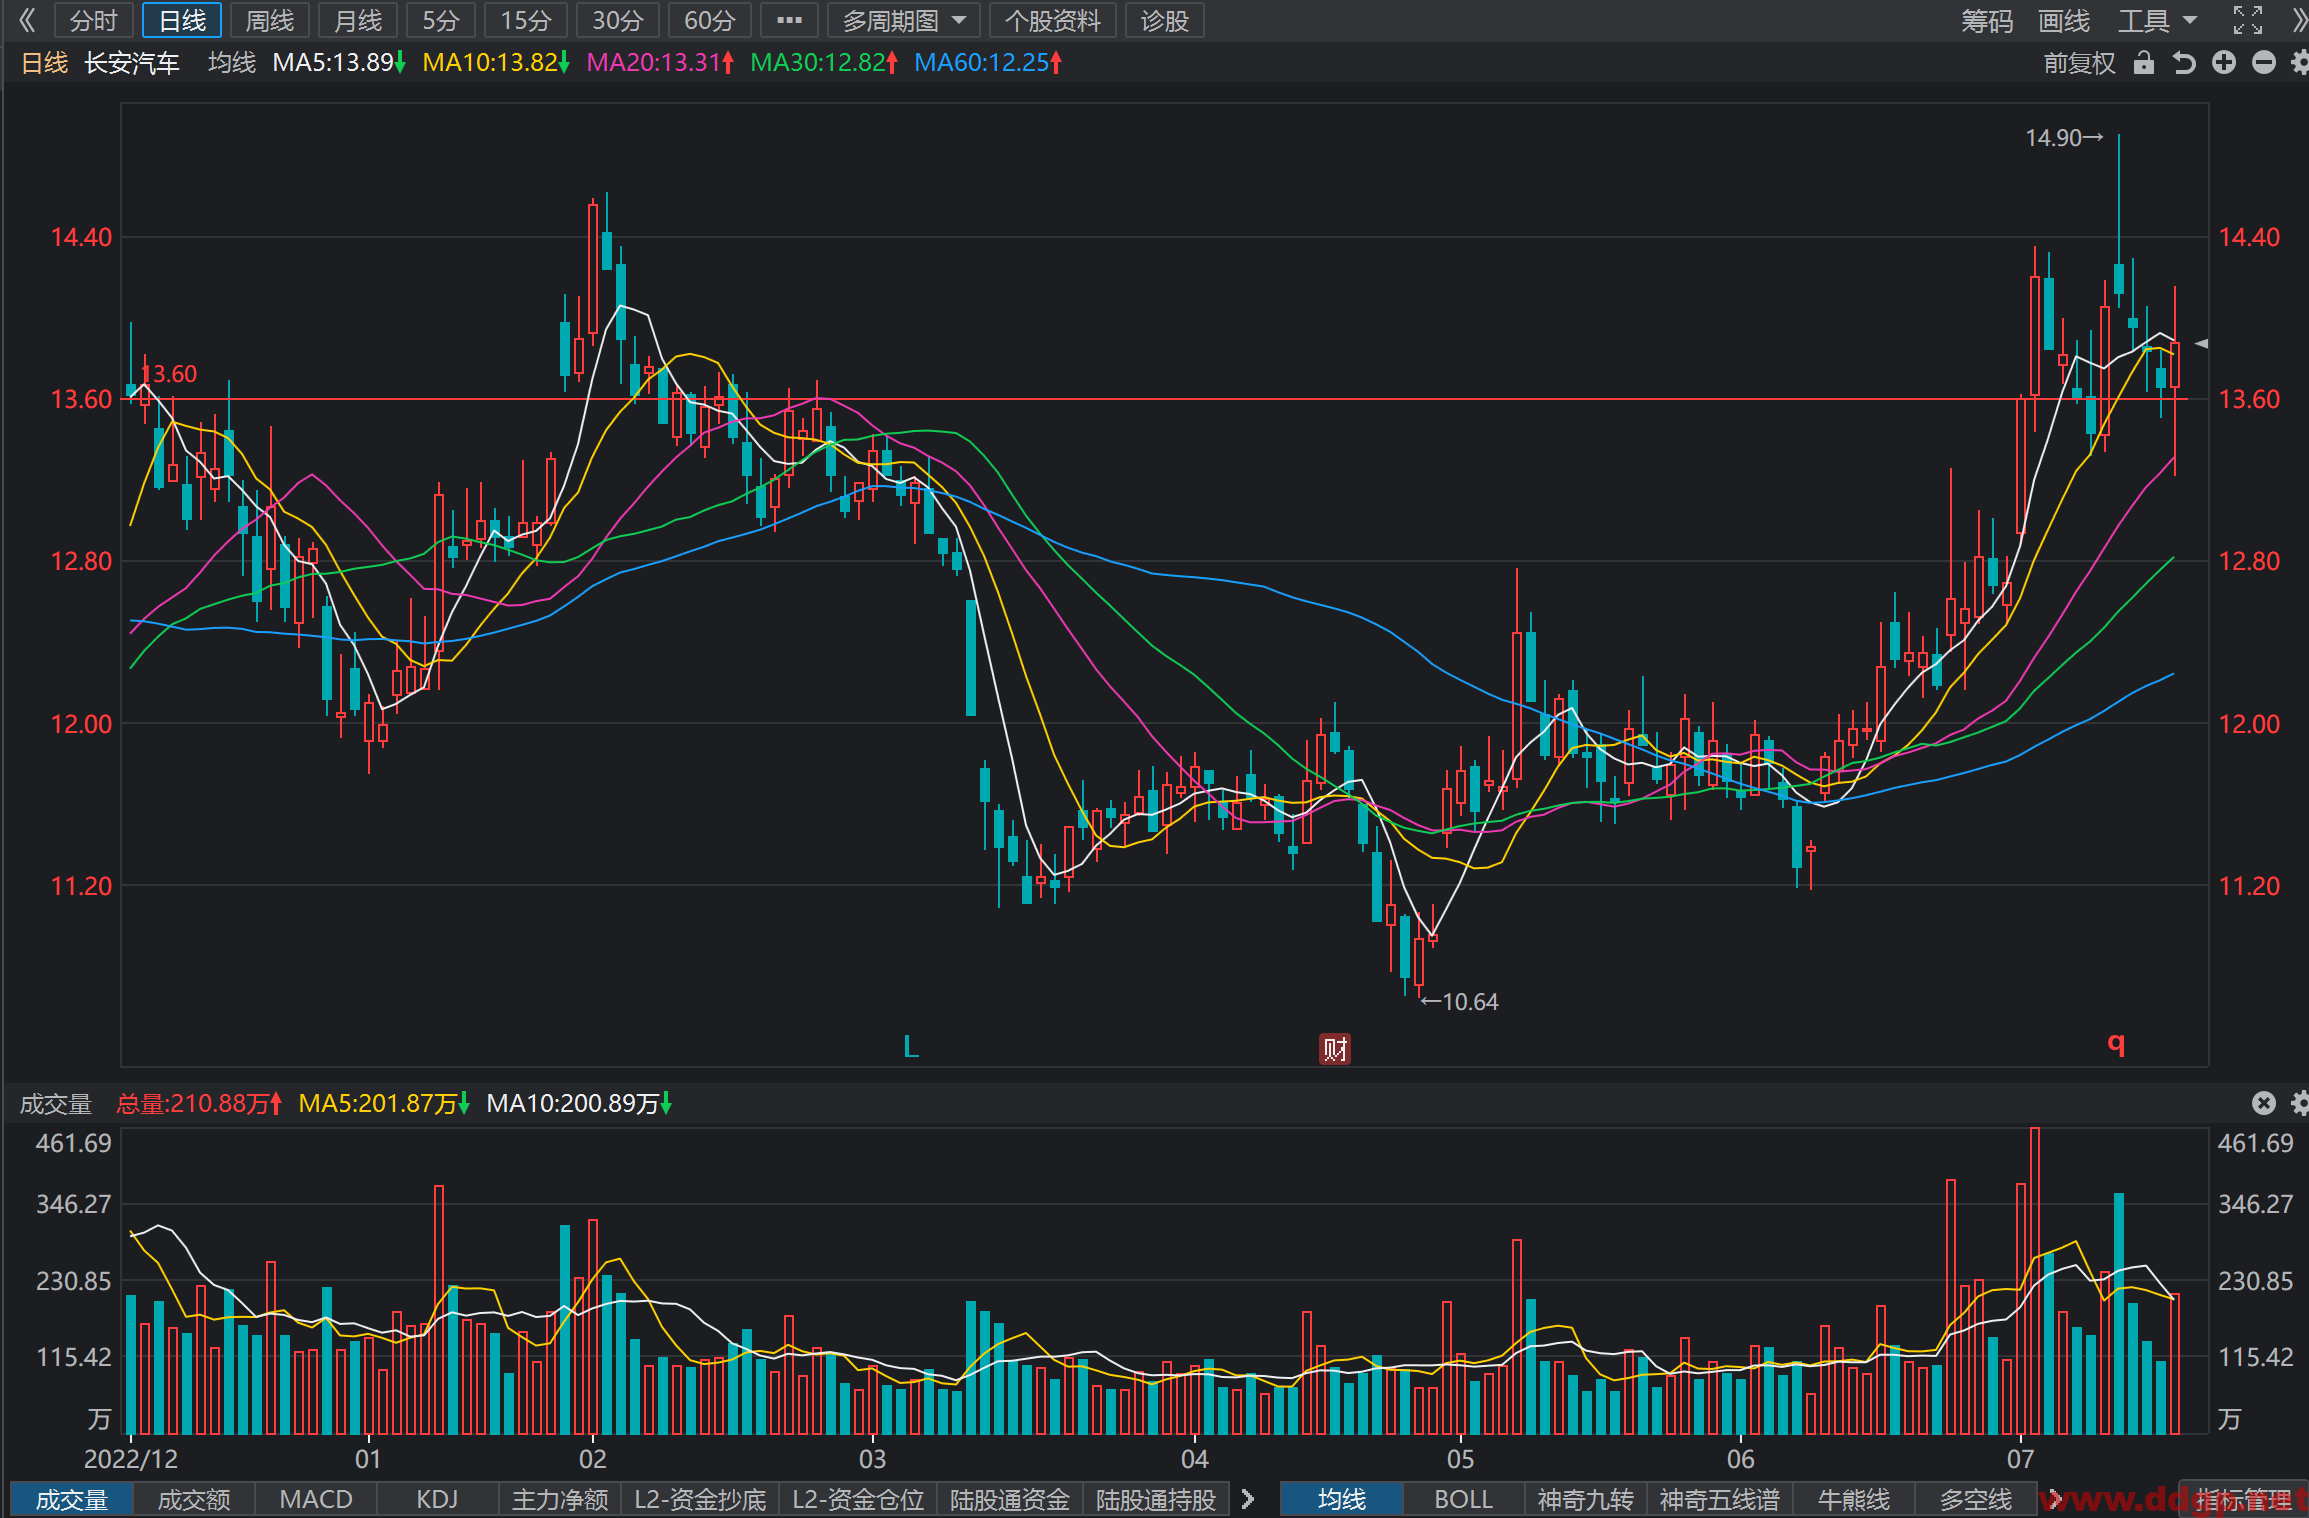Click the red q marker on chart

(2116, 1043)
